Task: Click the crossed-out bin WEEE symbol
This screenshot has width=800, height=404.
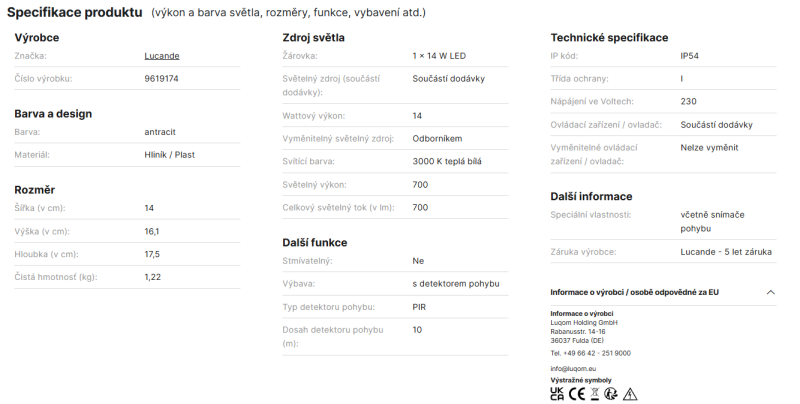Action: click(594, 393)
